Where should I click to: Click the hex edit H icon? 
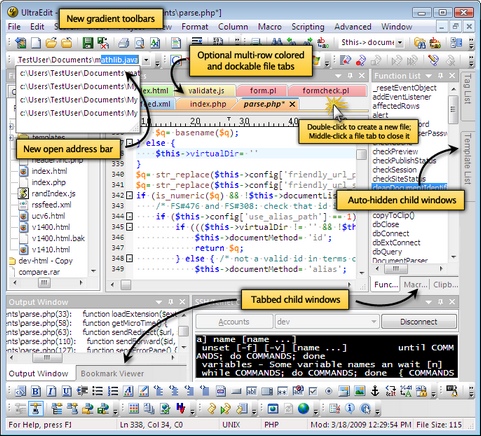coord(180,408)
